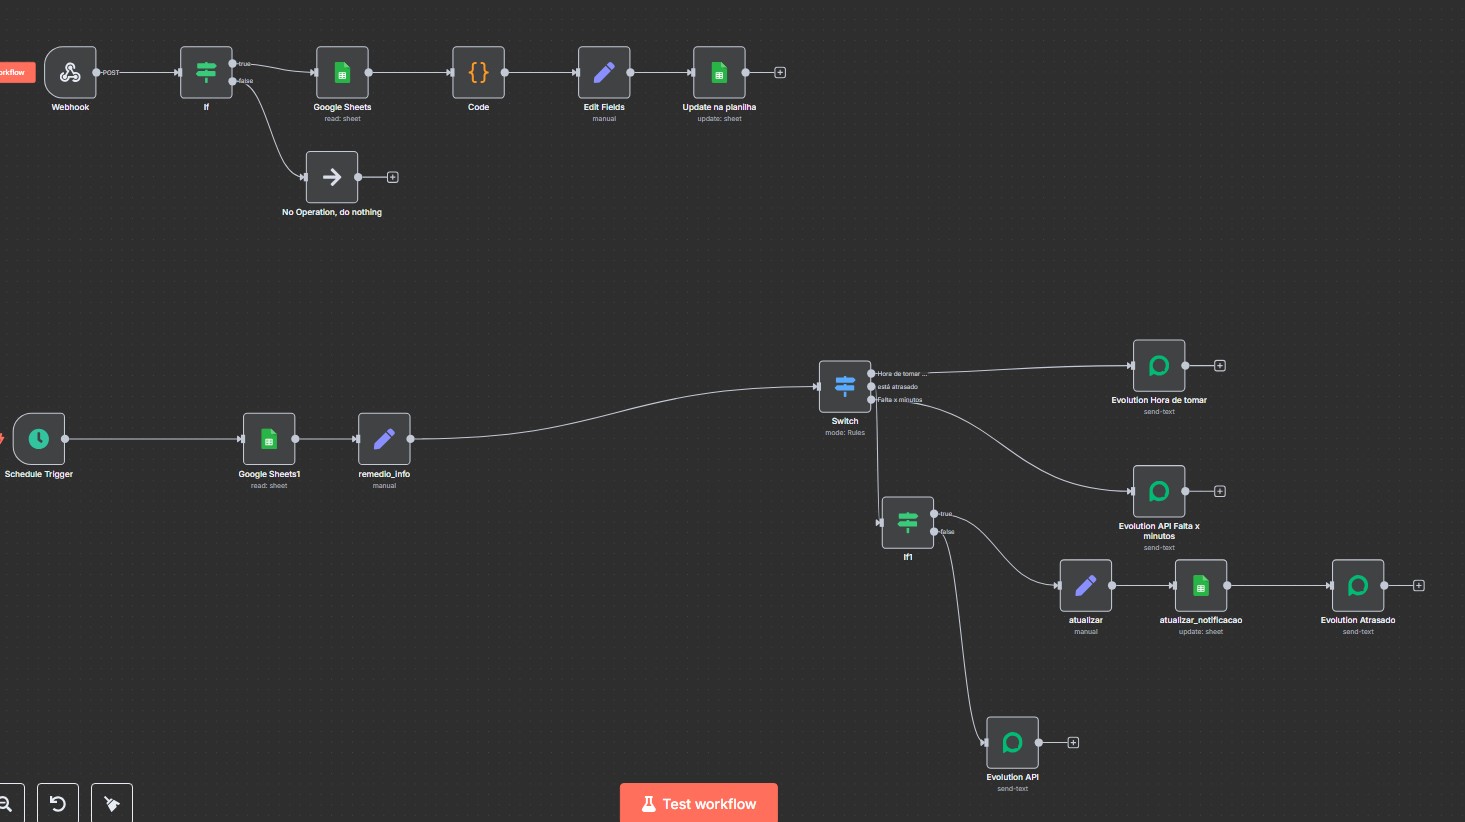
Task: Select the remedio_info node
Action: pos(384,439)
